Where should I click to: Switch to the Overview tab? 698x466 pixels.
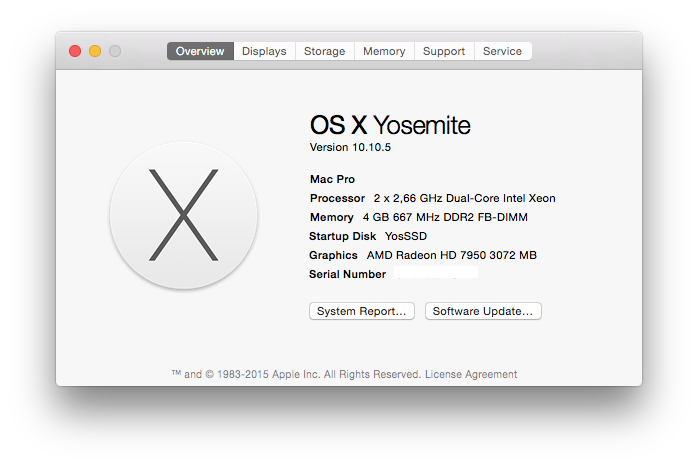(x=200, y=51)
